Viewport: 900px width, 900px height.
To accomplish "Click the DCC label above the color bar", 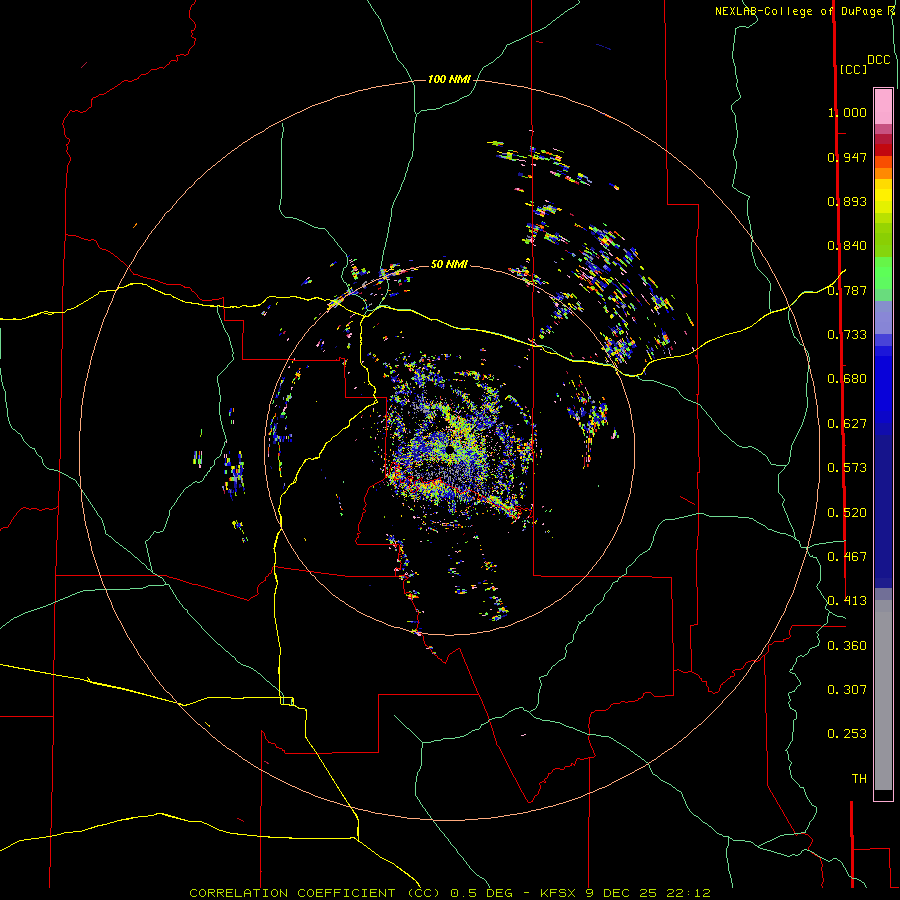I will coord(879,60).
